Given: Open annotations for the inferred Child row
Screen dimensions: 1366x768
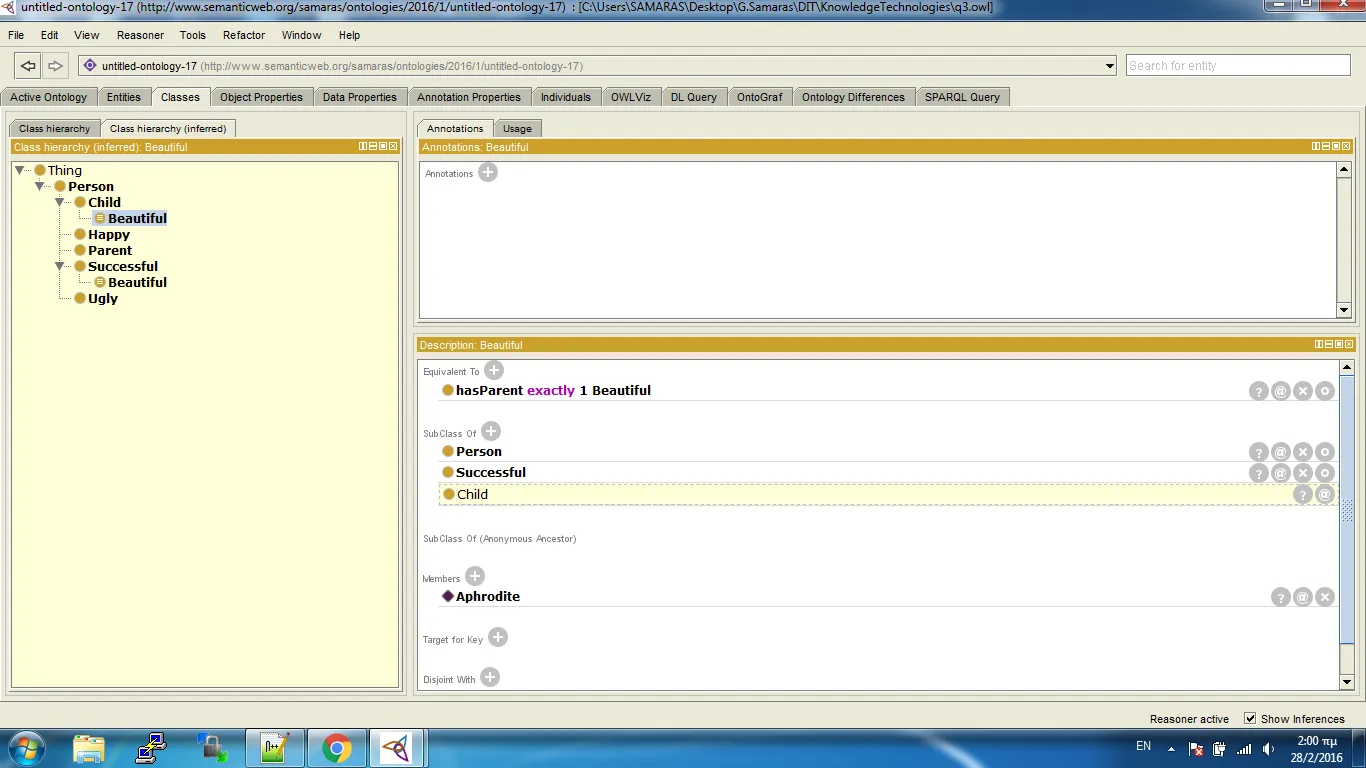Looking at the screenshot, I should 1325,494.
